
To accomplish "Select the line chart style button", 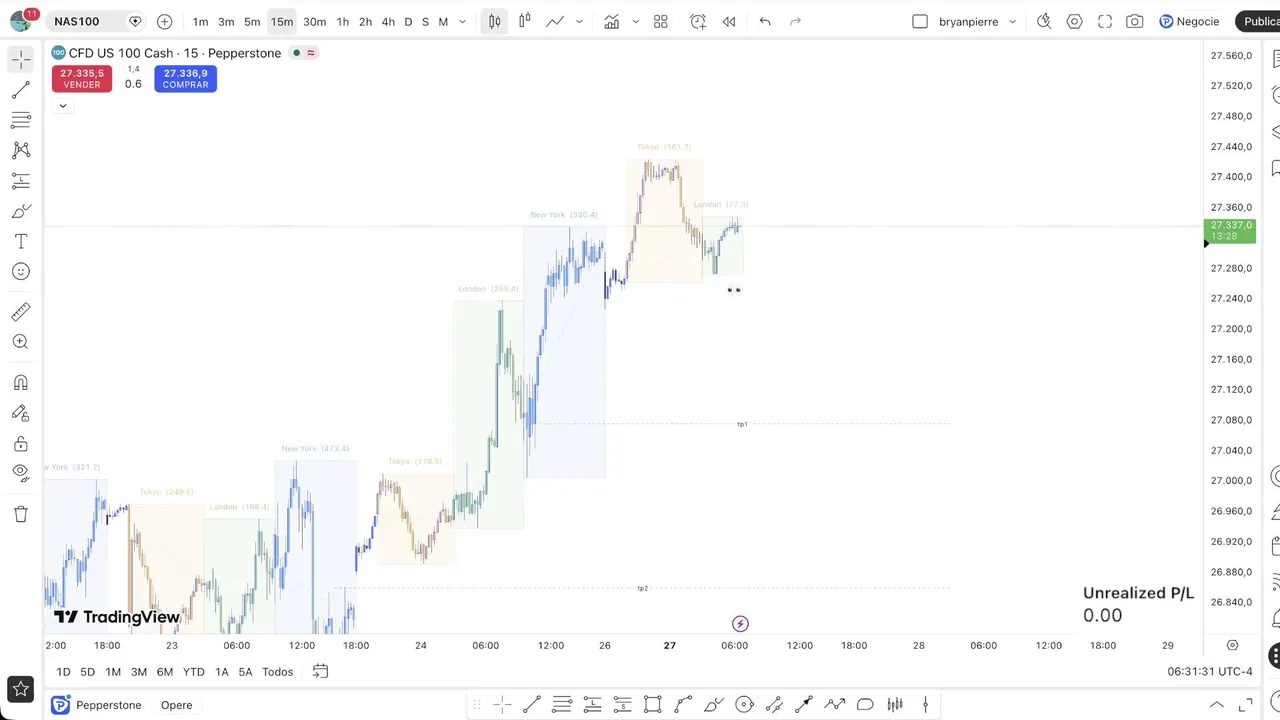I will tap(555, 21).
